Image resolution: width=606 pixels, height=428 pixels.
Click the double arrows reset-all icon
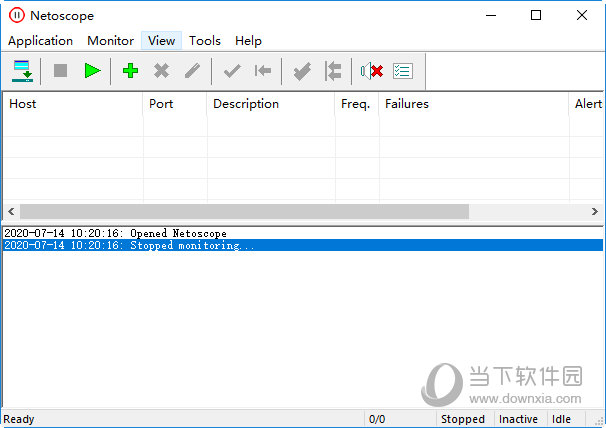[333, 71]
